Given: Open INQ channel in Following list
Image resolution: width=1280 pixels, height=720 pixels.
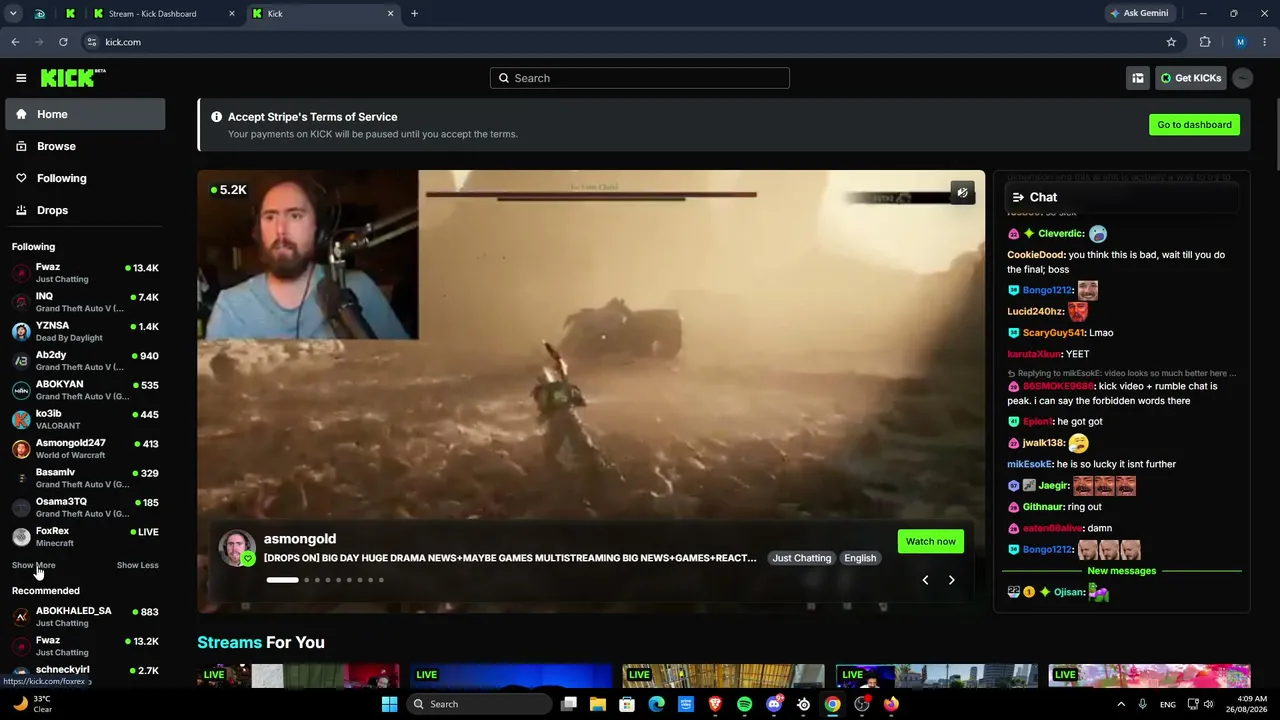Looking at the screenshot, I should click(85, 302).
